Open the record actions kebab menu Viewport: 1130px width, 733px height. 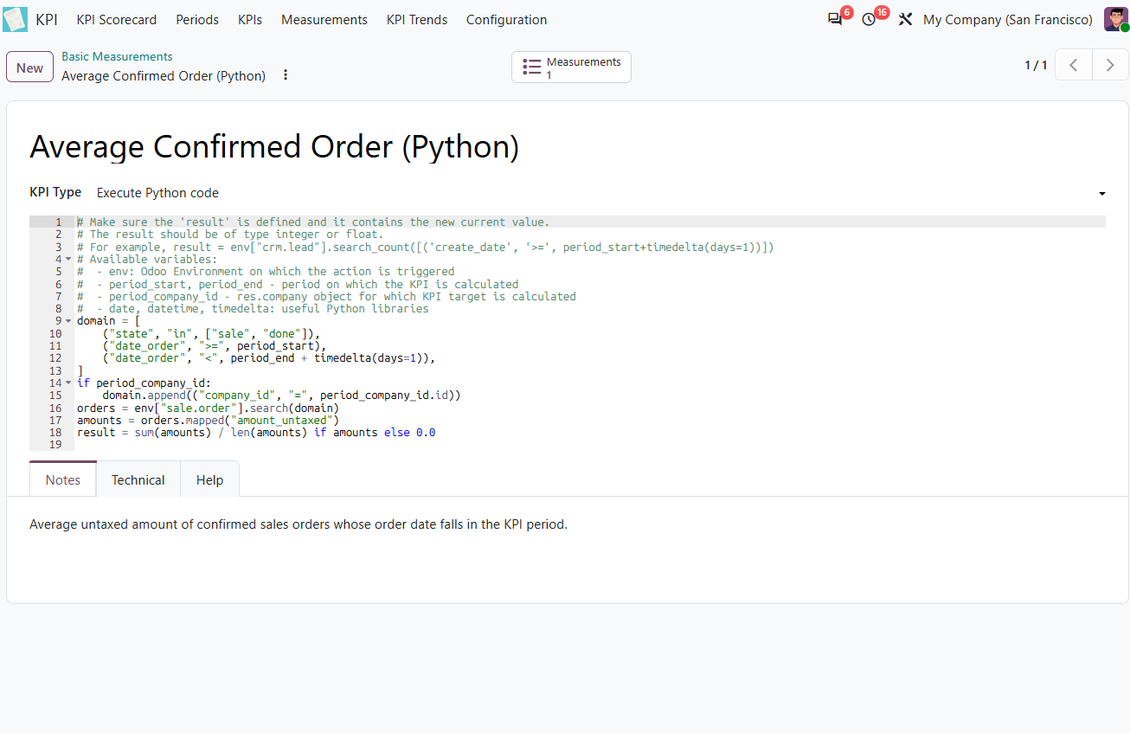tap(285, 75)
